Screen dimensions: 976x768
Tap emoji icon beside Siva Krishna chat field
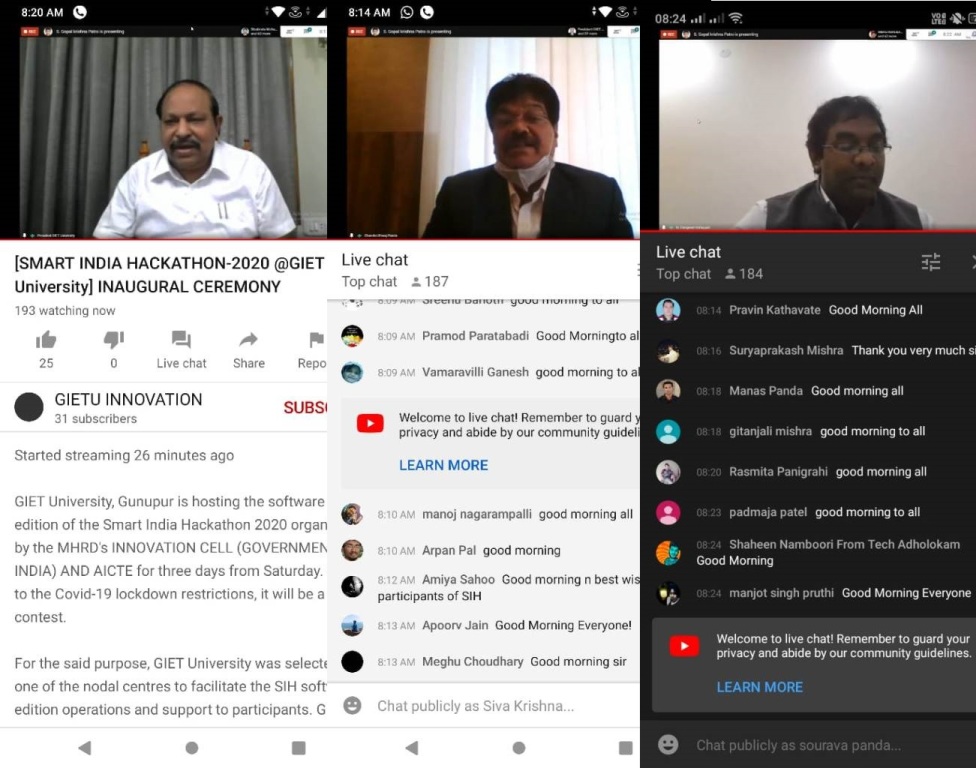coord(352,705)
